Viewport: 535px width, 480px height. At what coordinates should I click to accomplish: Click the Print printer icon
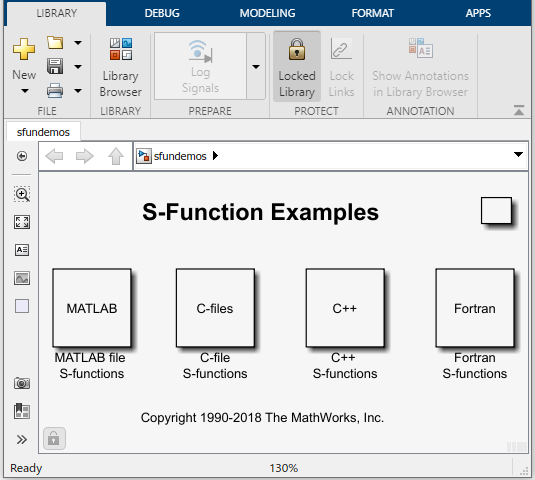pyautogui.click(x=55, y=90)
